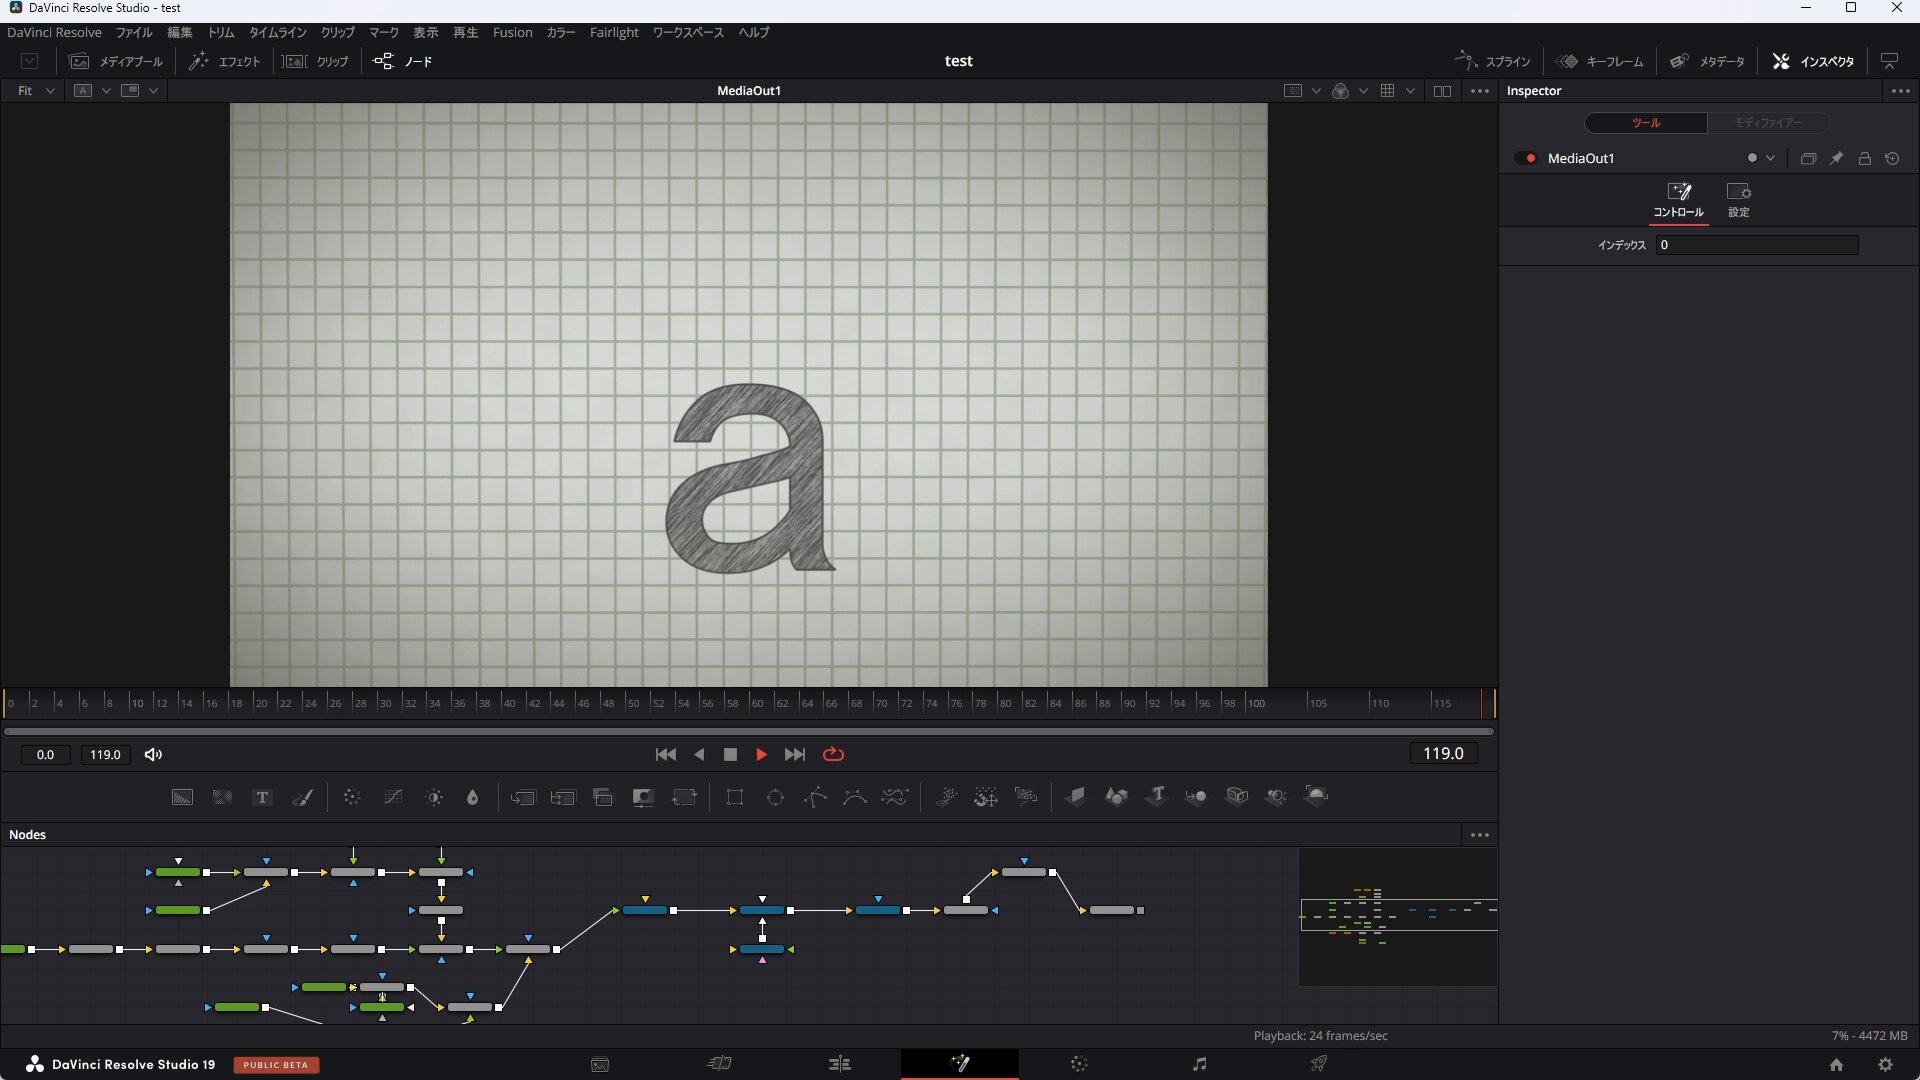
Task: Click the インデックス input field
Action: coord(1757,245)
